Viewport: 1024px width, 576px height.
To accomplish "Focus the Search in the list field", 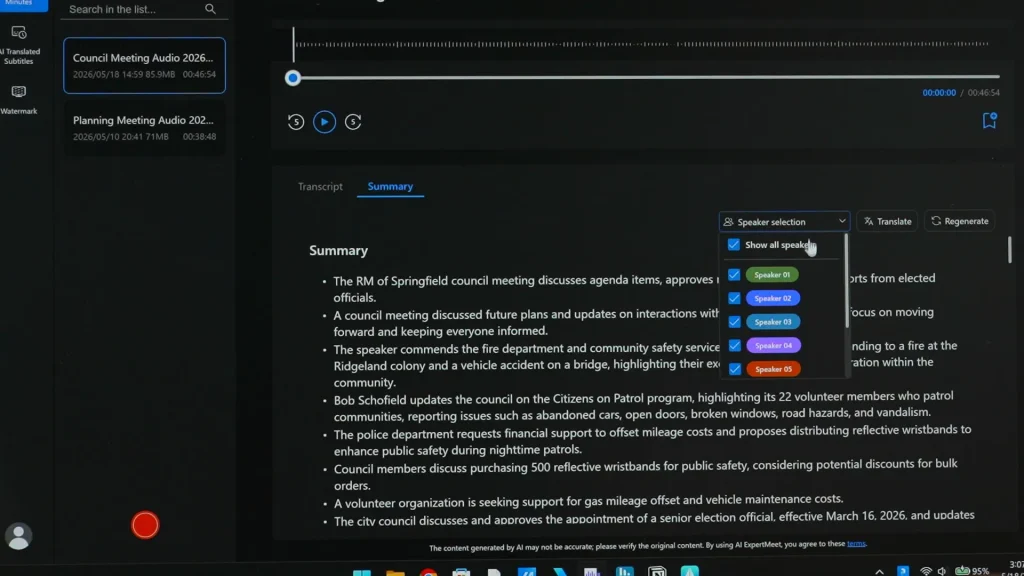I will point(144,9).
